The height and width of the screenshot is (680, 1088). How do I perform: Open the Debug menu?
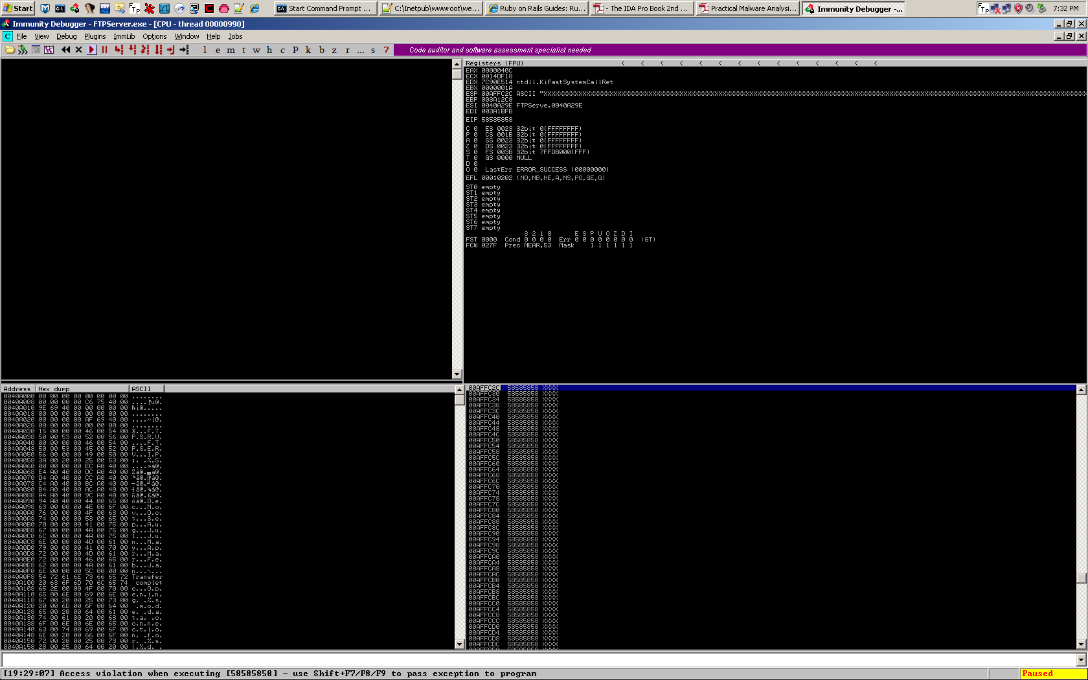[66, 36]
